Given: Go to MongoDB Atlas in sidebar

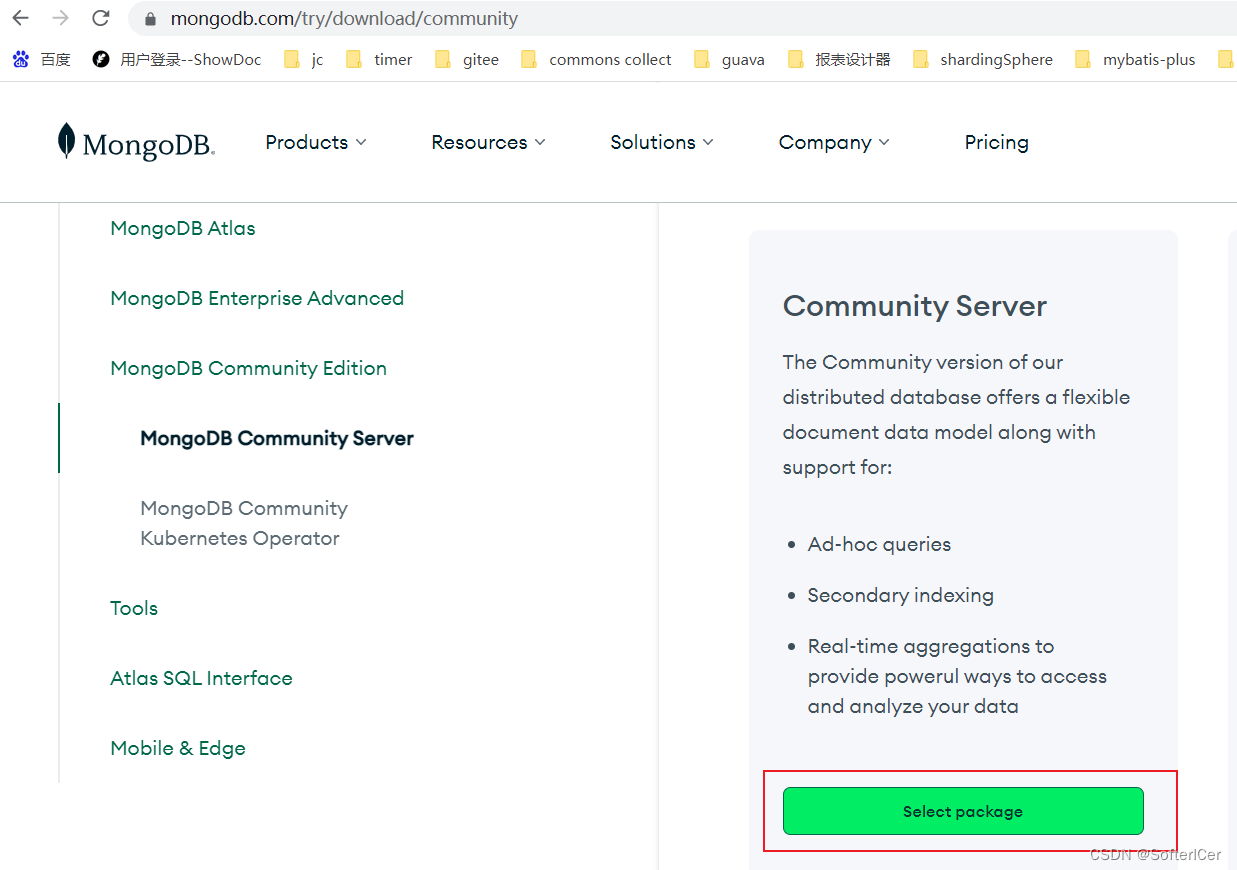Looking at the screenshot, I should coord(183,228).
